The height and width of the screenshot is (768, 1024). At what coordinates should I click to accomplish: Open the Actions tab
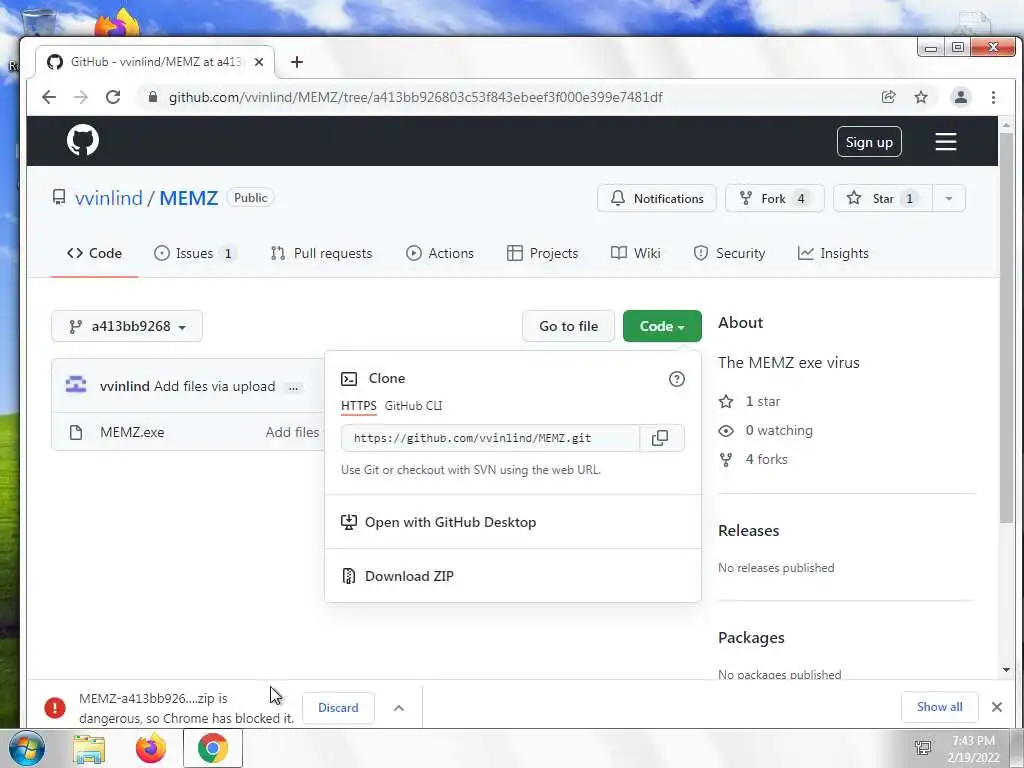pos(440,253)
